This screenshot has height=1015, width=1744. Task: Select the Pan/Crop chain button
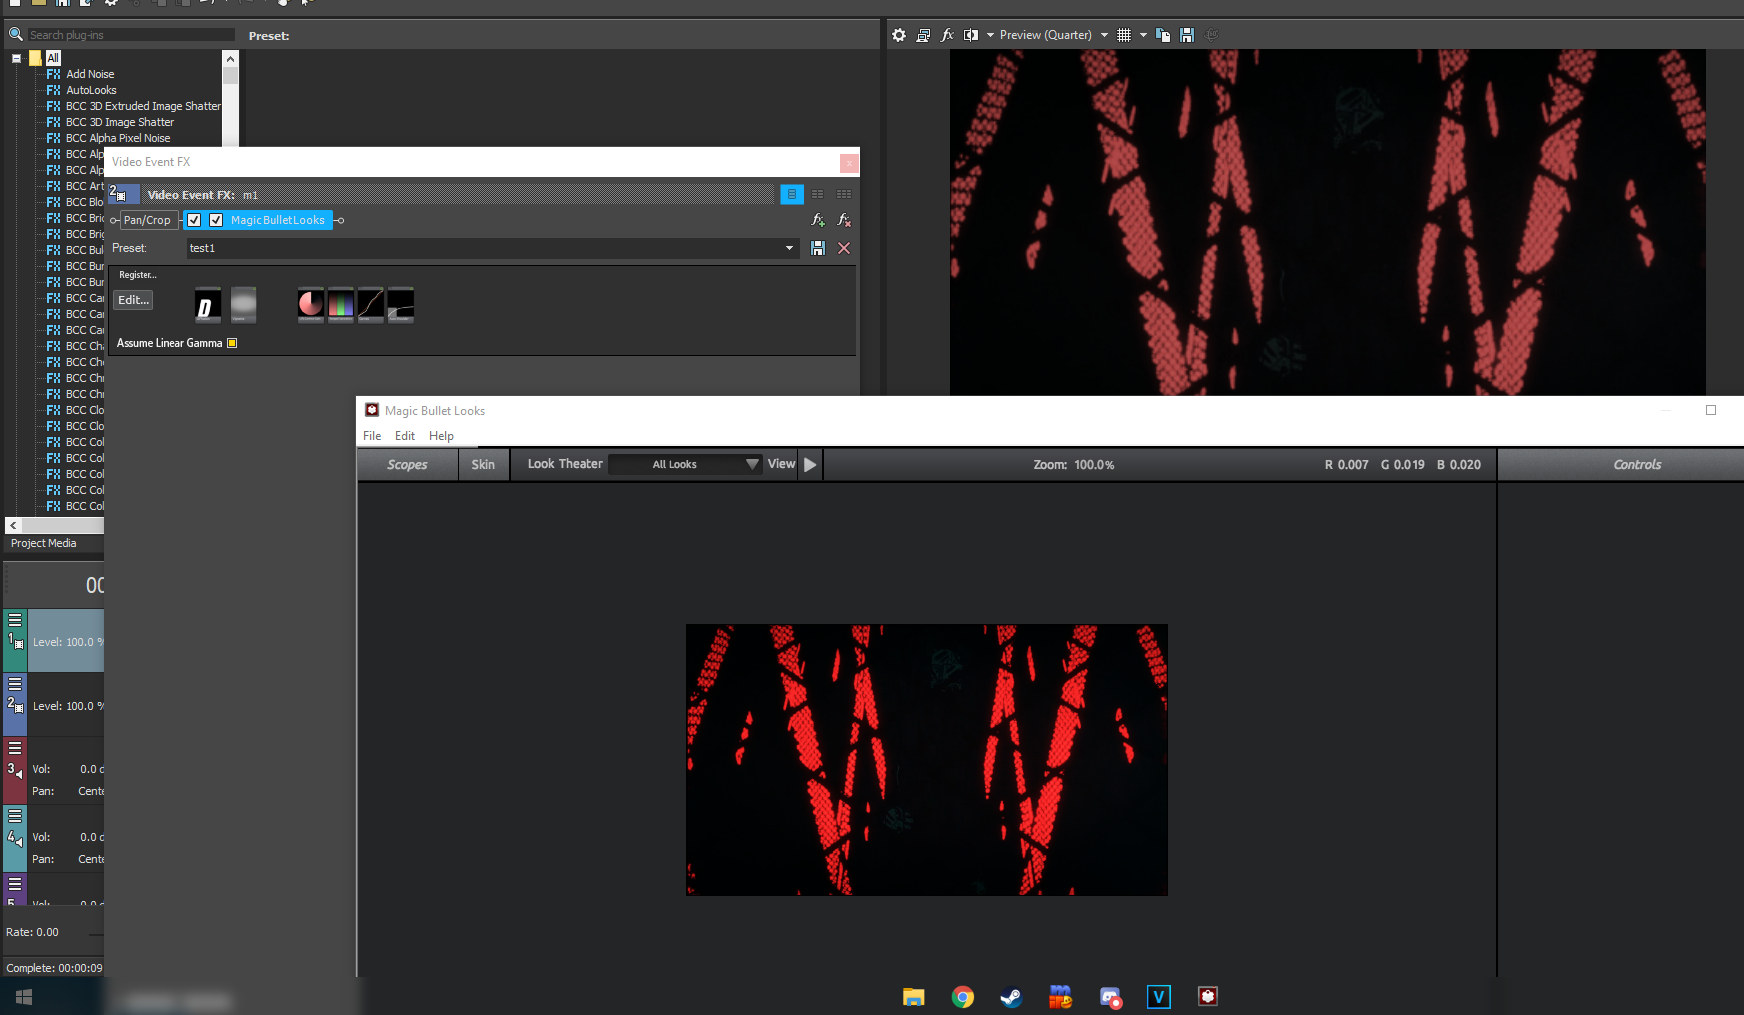[147, 220]
